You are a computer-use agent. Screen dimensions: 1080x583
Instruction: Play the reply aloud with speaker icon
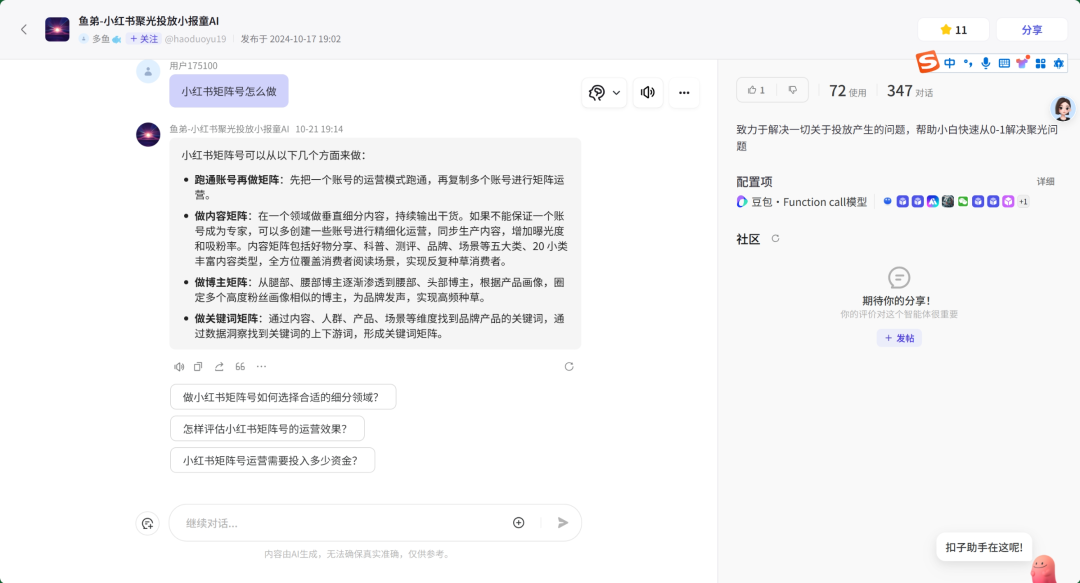179,367
